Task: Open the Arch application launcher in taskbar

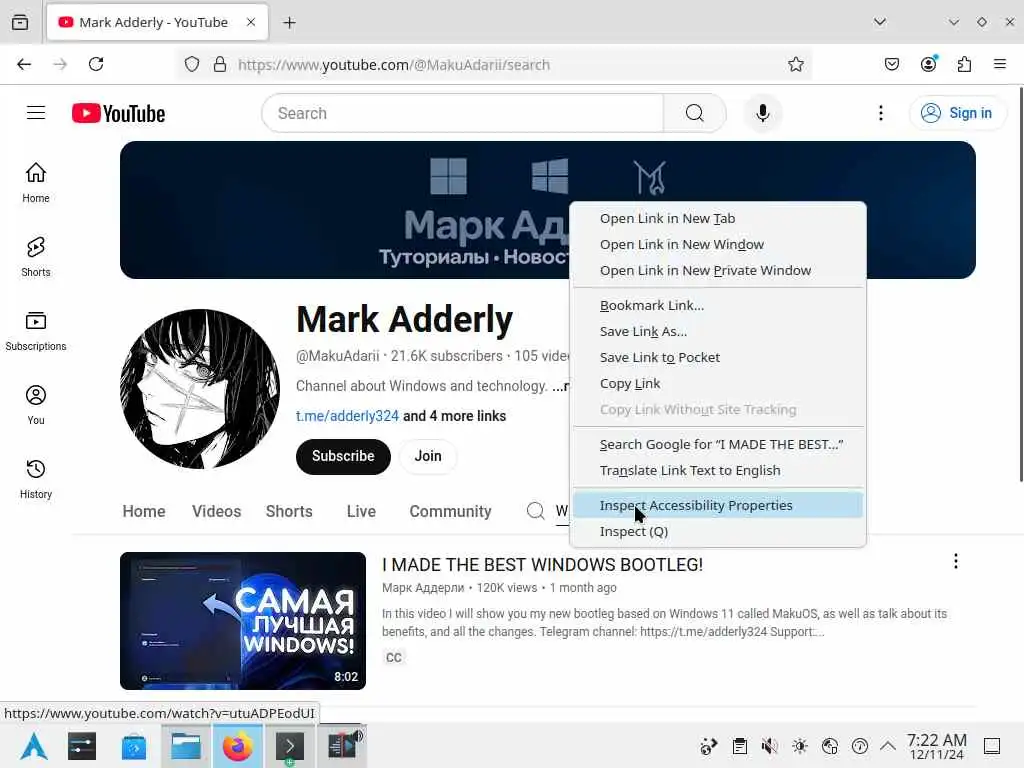Action: coord(34,746)
